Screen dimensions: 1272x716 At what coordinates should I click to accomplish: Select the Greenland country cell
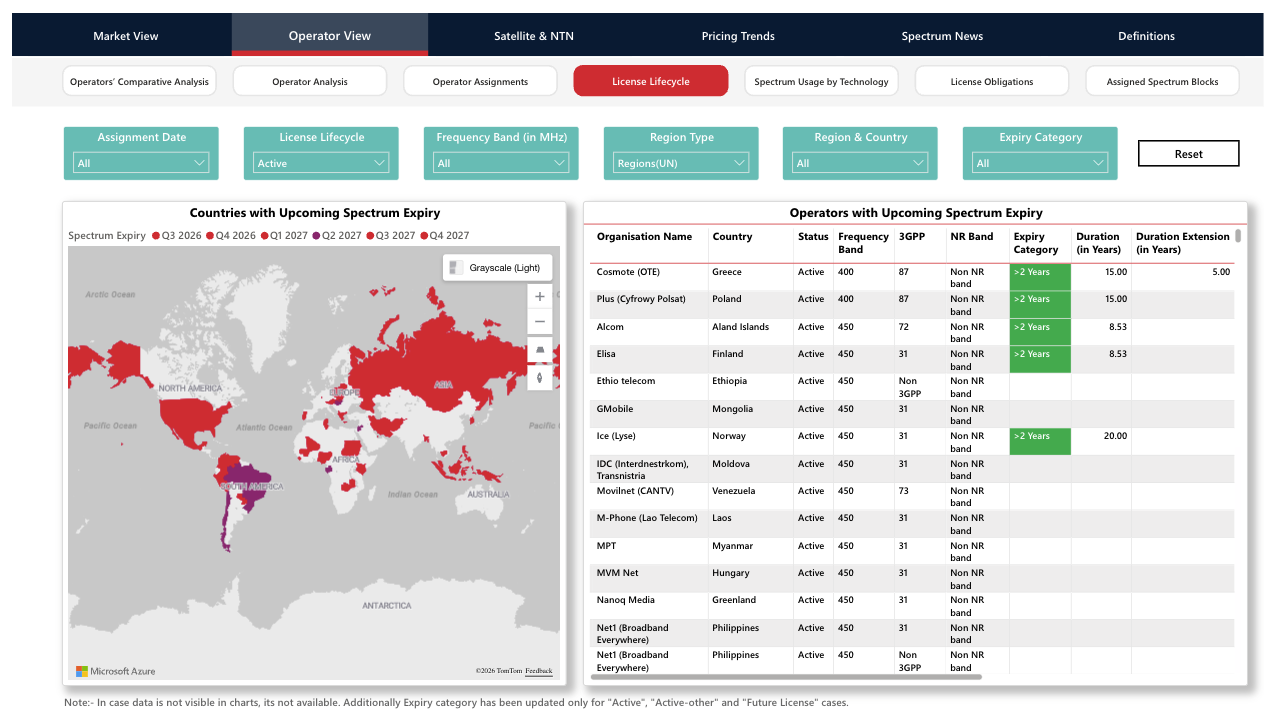pos(736,600)
